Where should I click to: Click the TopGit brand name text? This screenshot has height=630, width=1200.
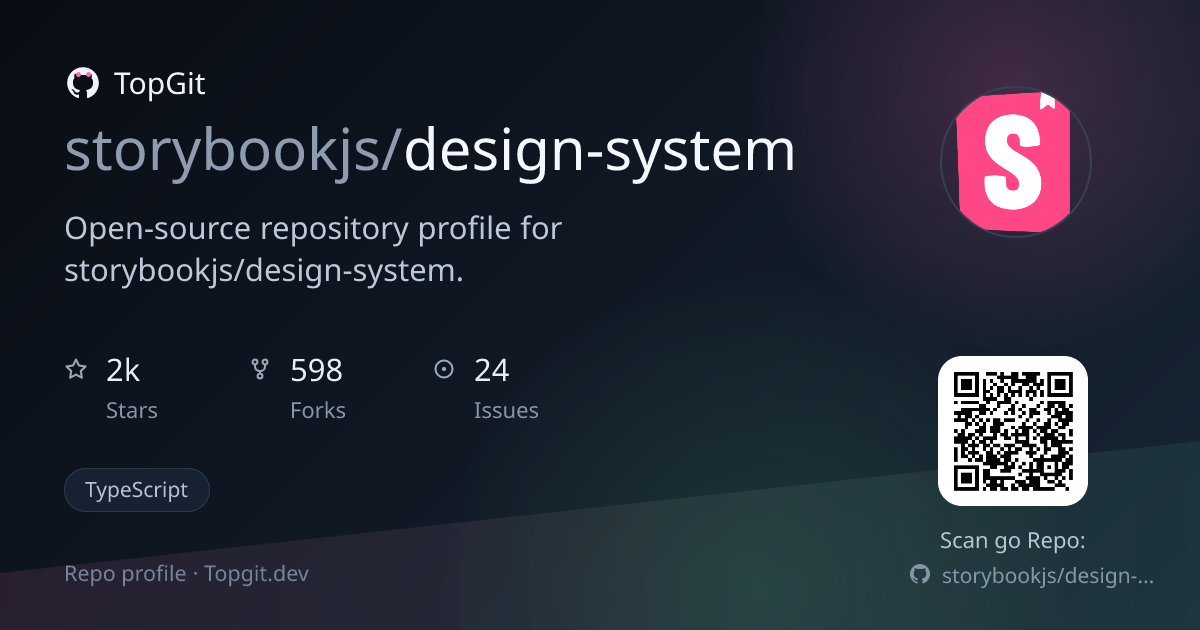[x=160, y=84]
